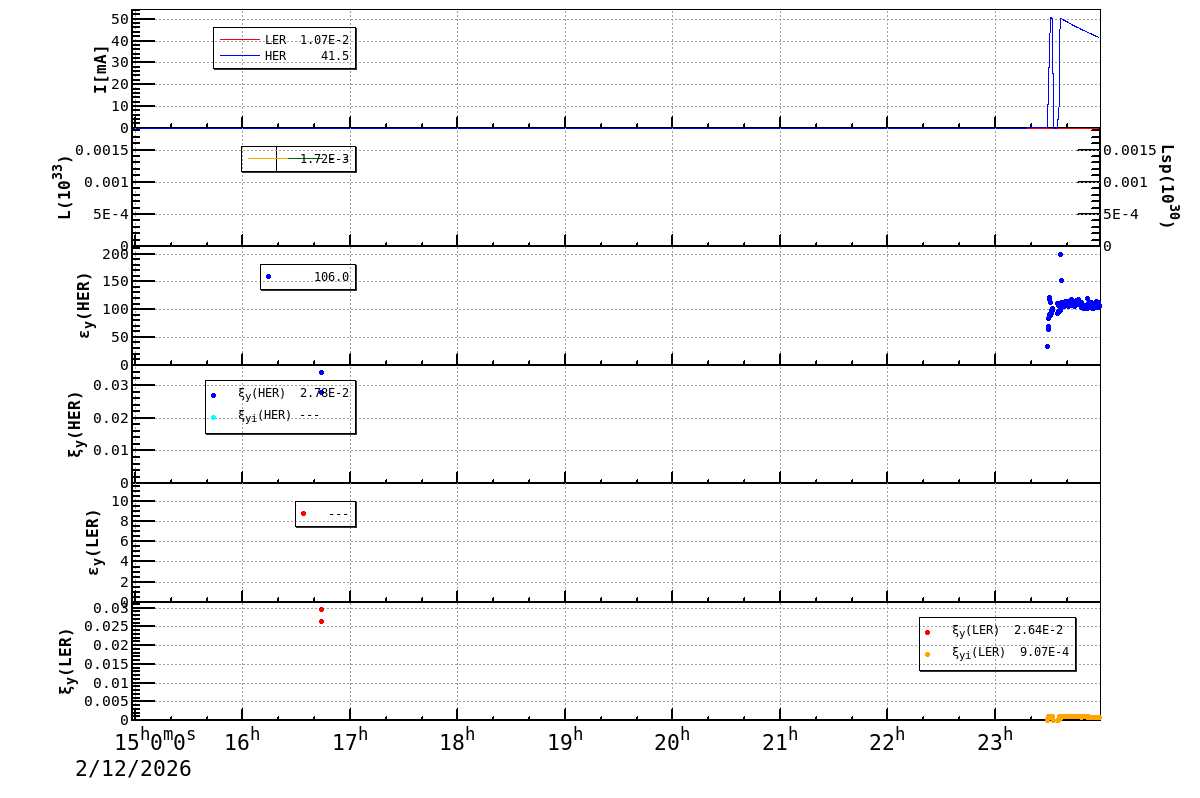Click the 23h tick label on time axis

pyautogui.click(x=995, y=742)
